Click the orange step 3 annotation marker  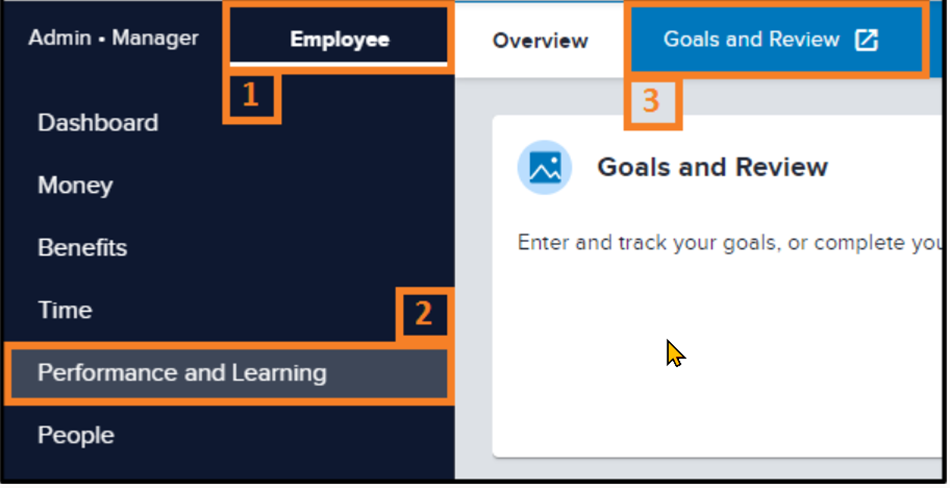[x=651, y=101]
